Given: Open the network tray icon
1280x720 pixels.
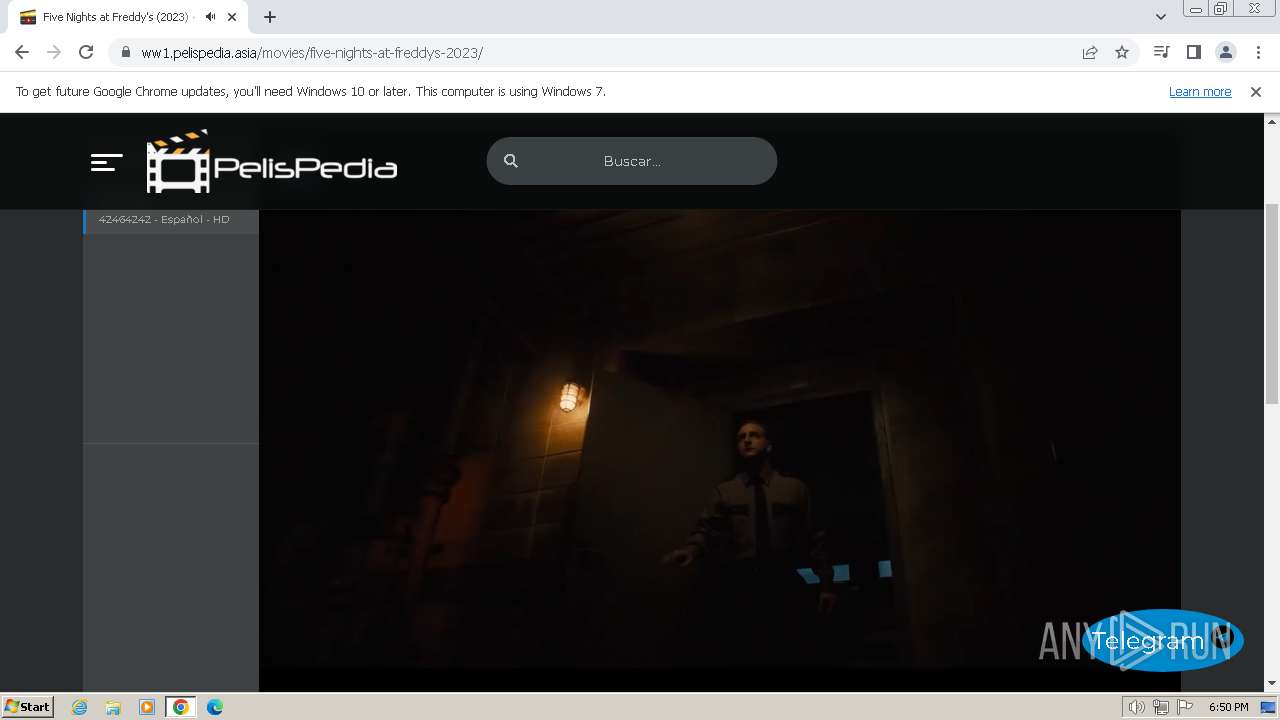Looking at the screenshot, I should coord(1160,707).
